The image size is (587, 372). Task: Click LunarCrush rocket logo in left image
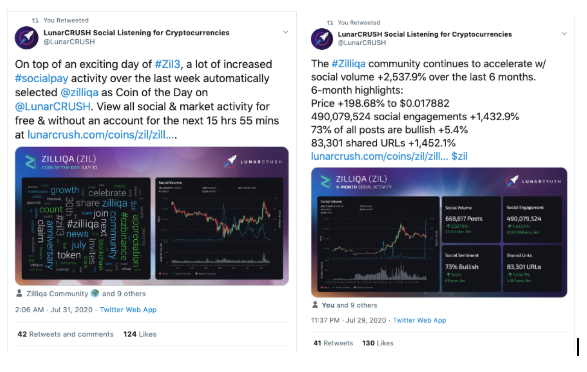[230, 161]
